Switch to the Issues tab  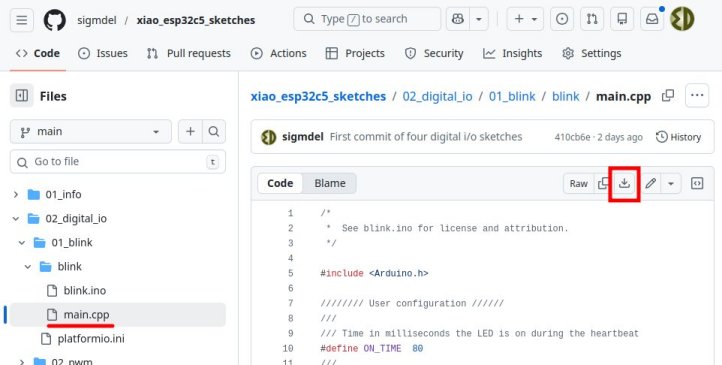coord(103,53)
